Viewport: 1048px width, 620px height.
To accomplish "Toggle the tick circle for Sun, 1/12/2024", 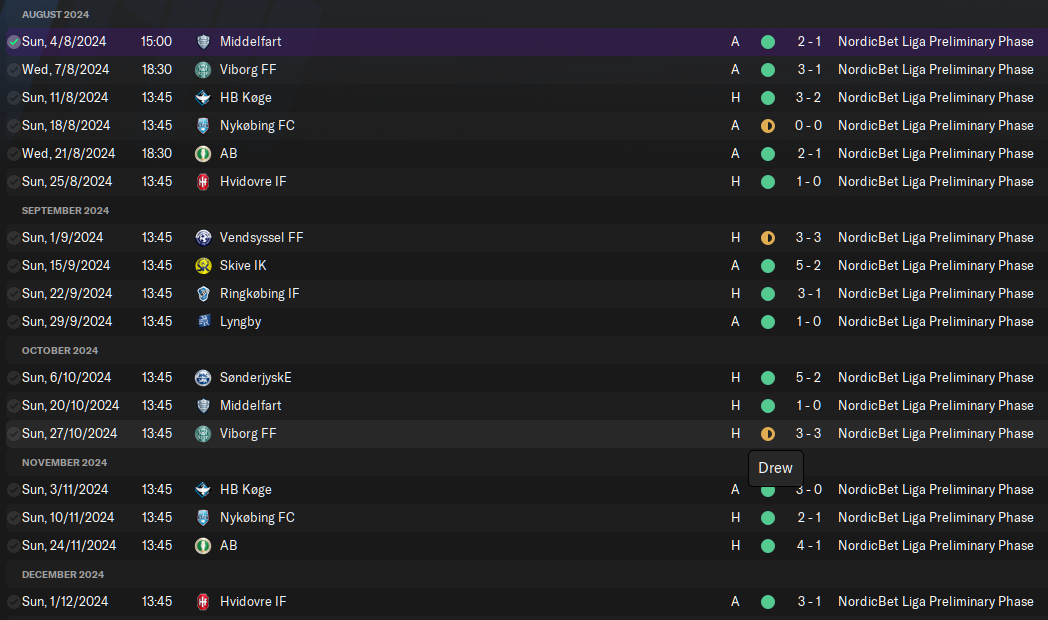I will click(13, 602).
